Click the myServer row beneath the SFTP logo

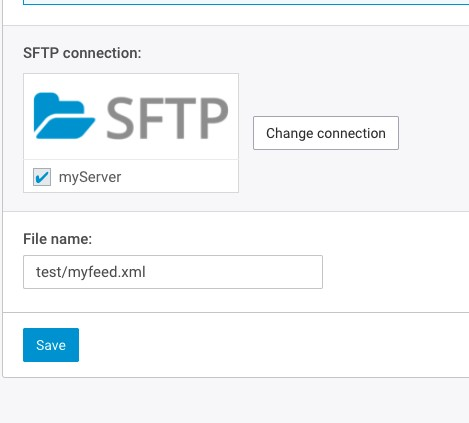click(131, 176)
